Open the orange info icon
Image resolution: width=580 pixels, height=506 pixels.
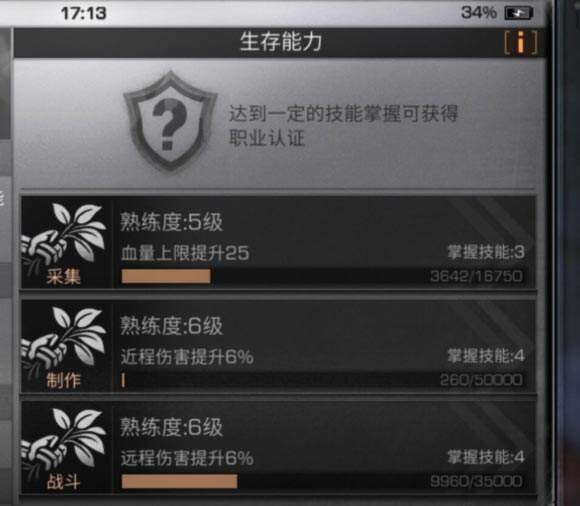(x=521, y=43)
